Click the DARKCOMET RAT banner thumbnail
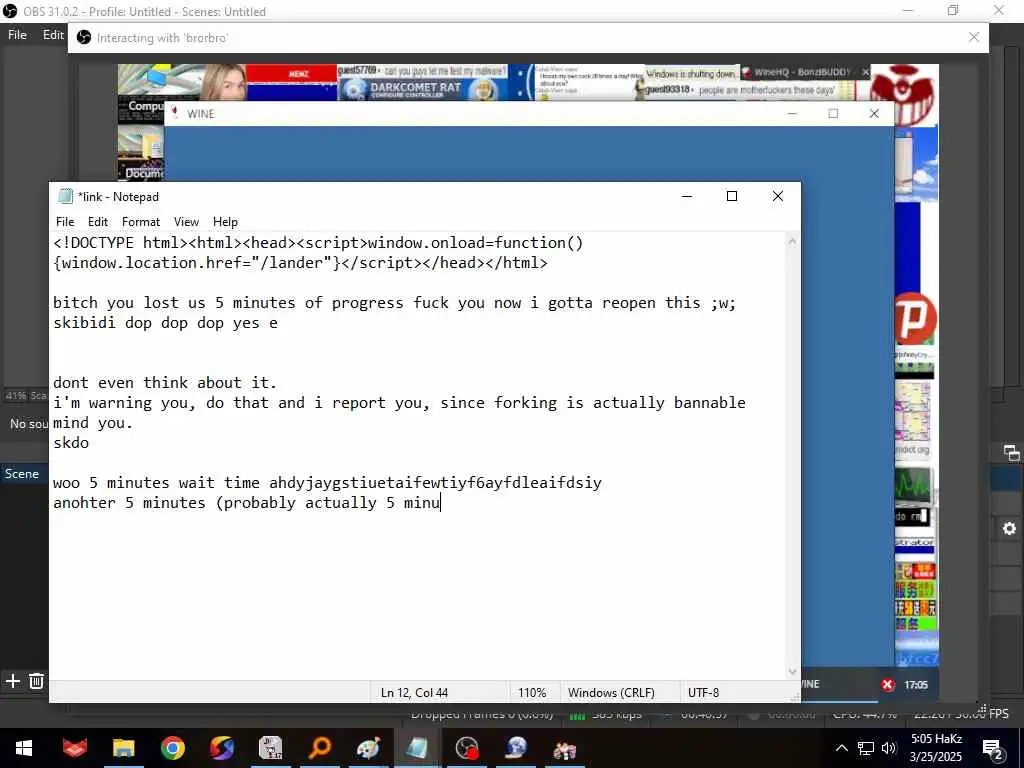Screen dimensions: 1024x768 tap(422, 89)
